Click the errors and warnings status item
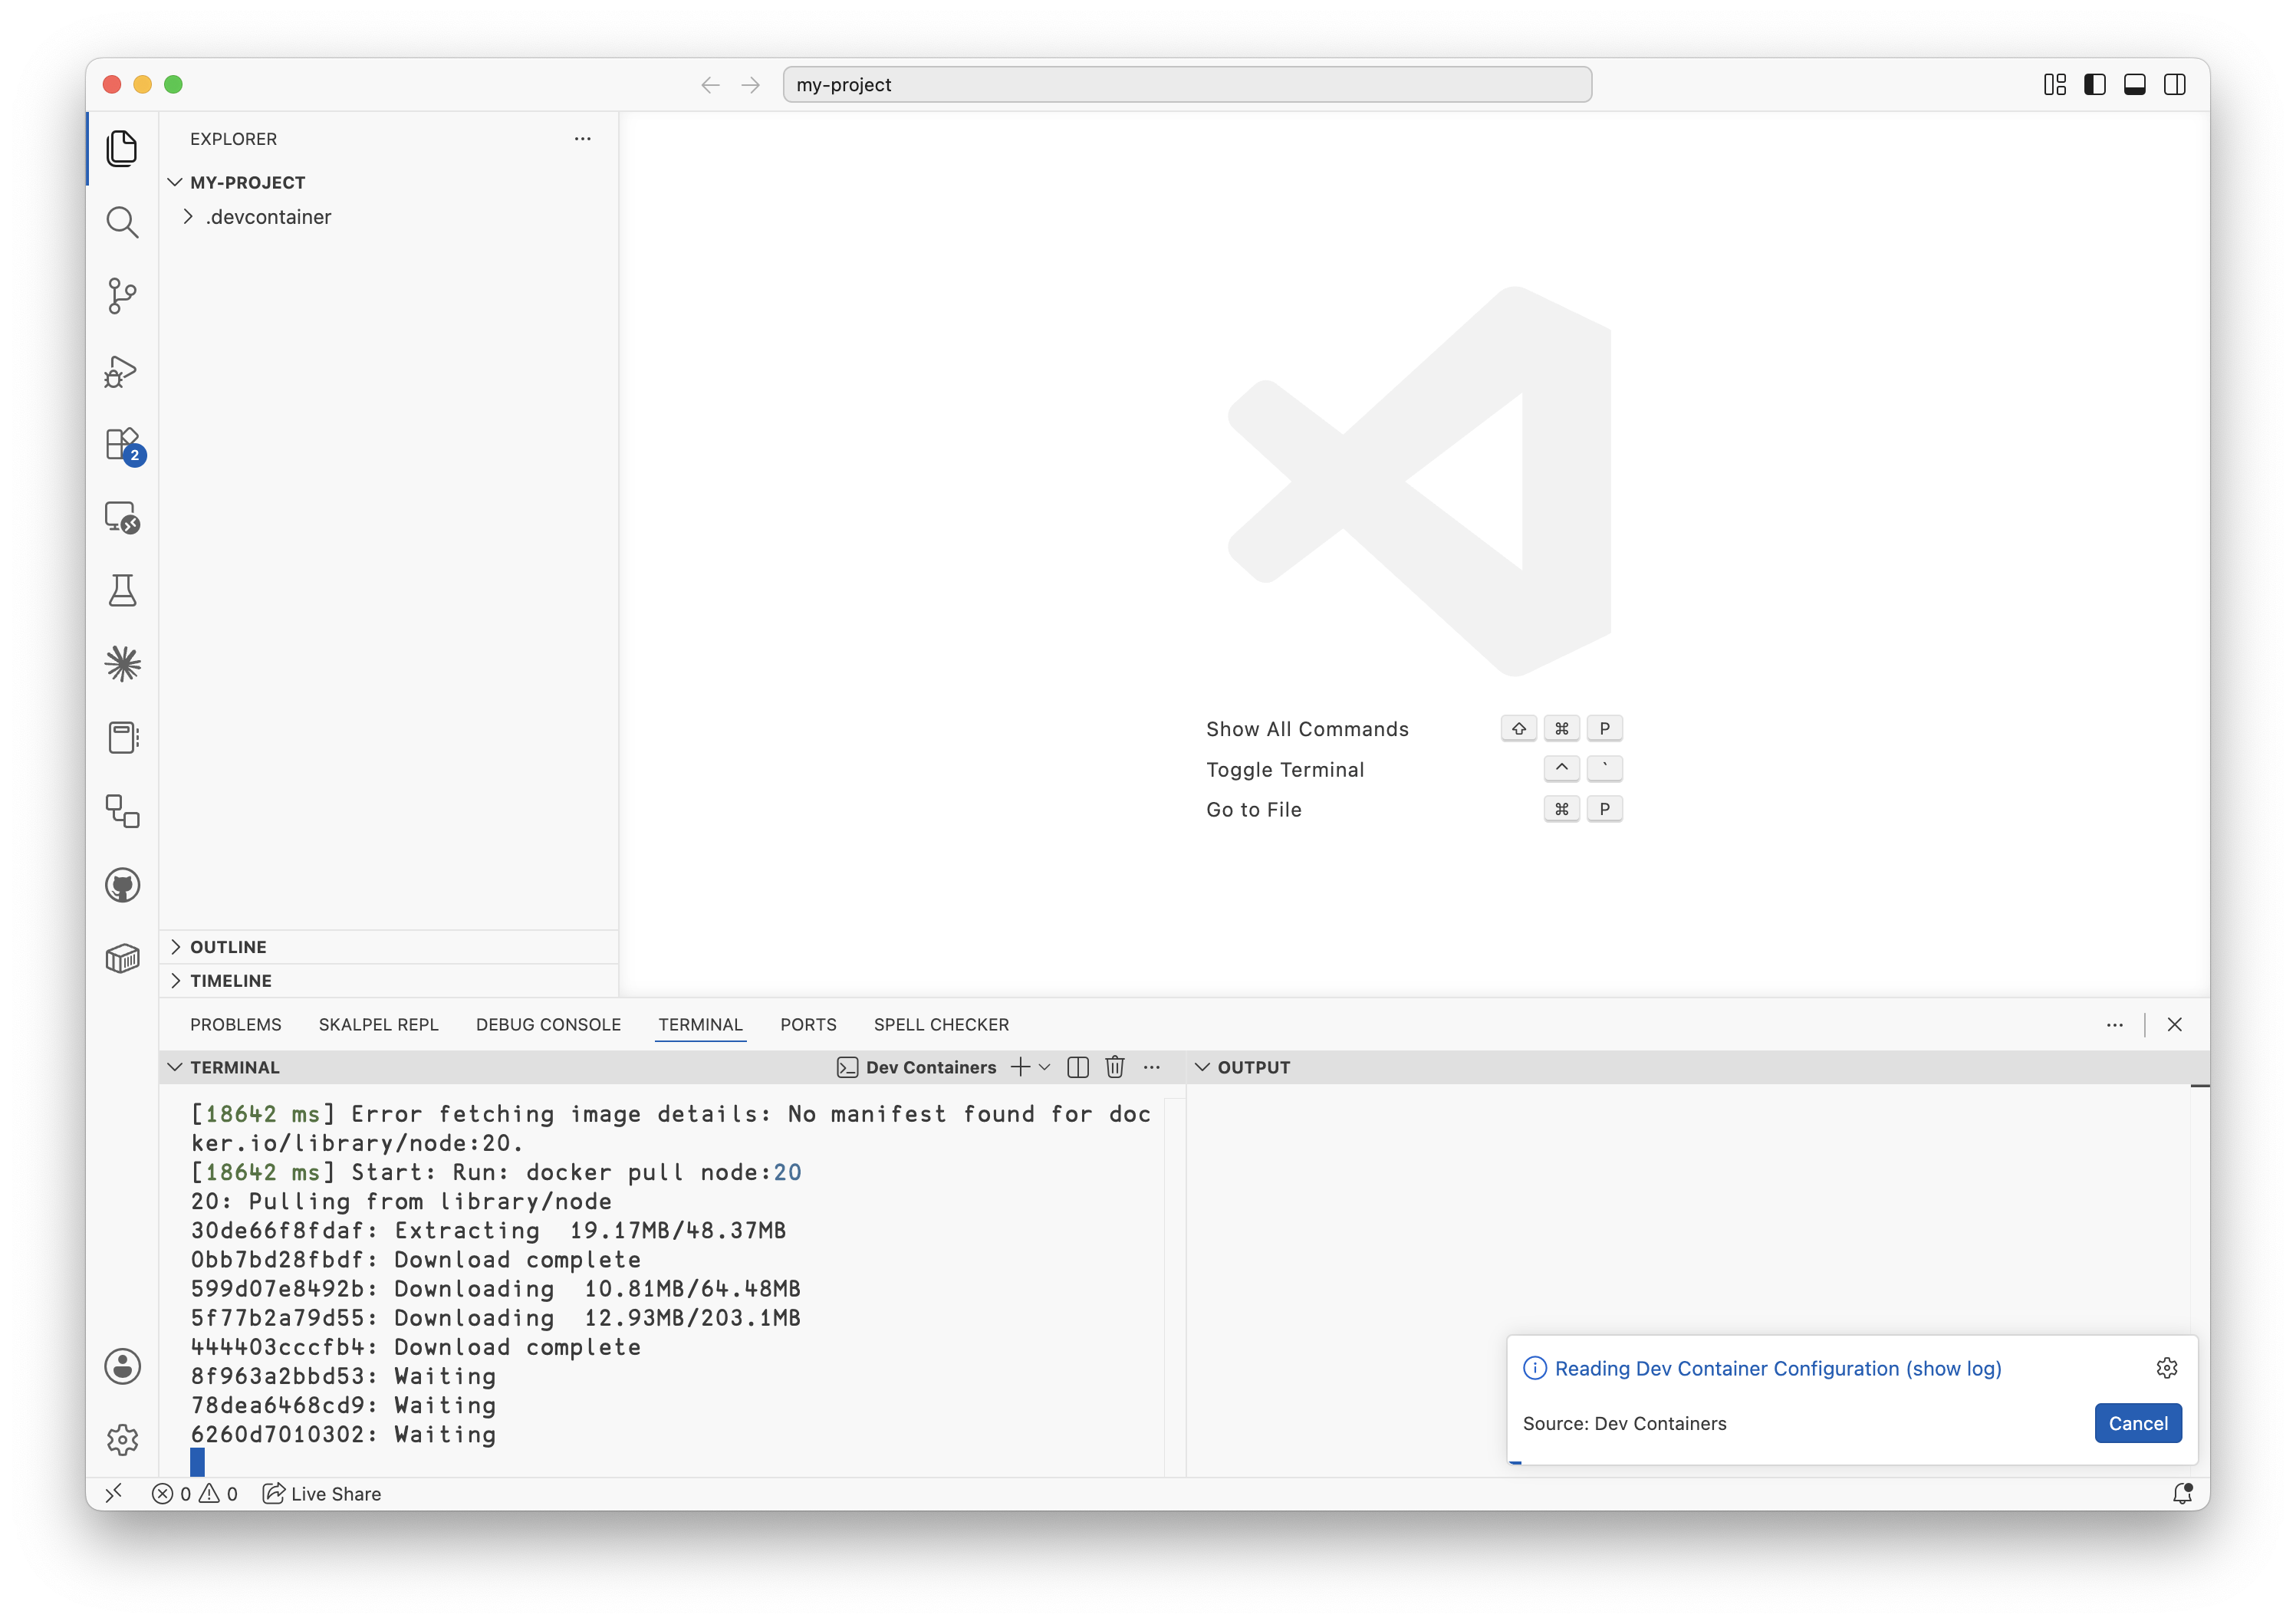Viewport: 2296px width, 1624px height. [195, 1494]
